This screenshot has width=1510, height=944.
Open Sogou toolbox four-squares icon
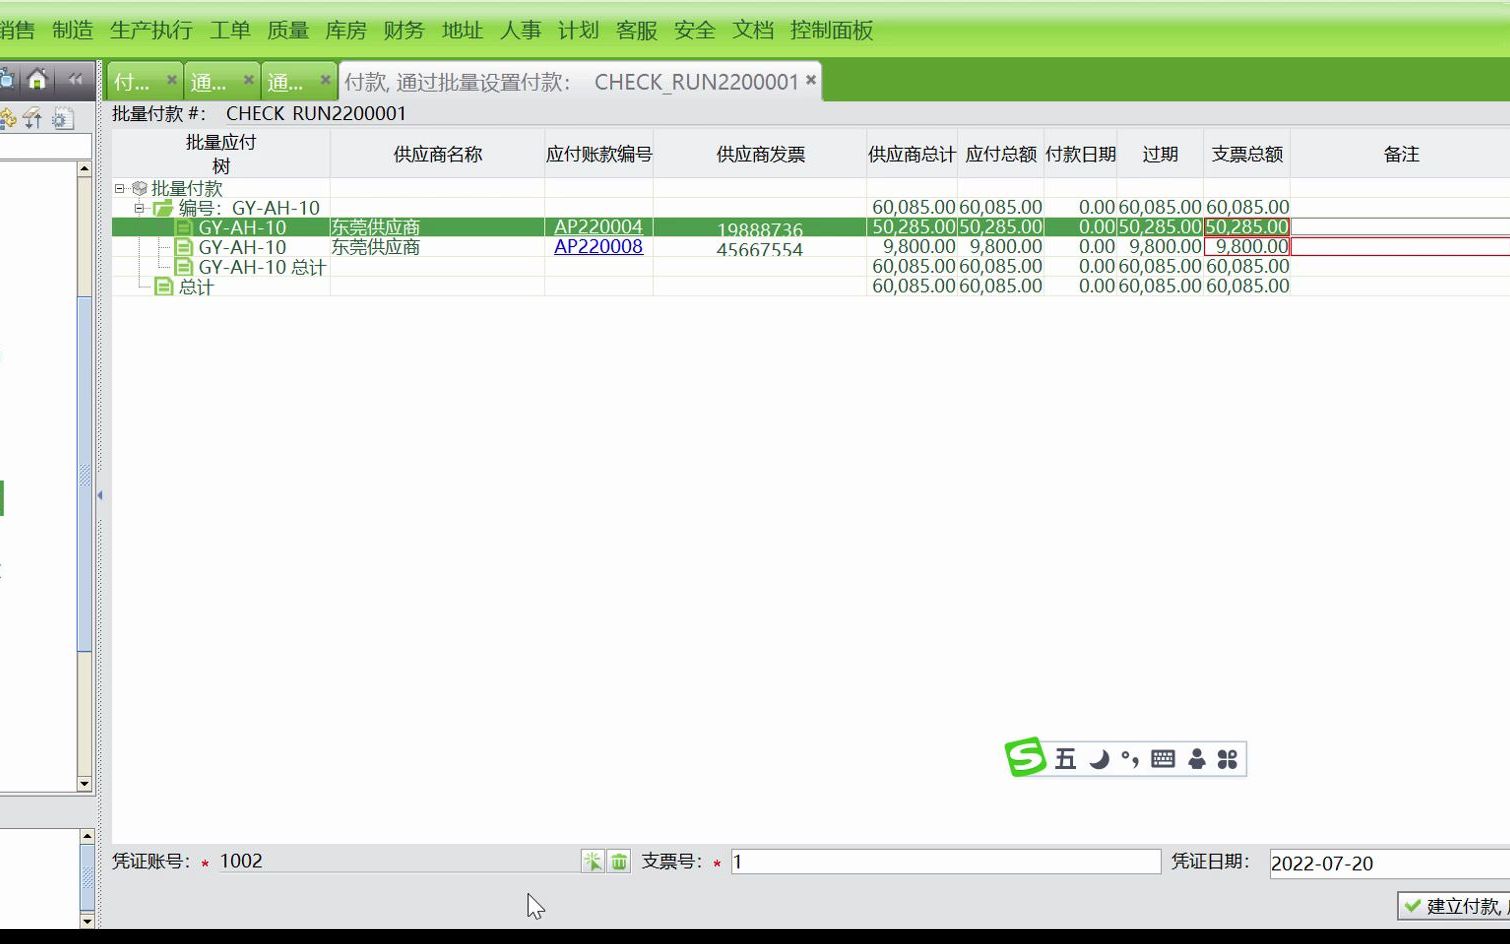point(1228,759)
